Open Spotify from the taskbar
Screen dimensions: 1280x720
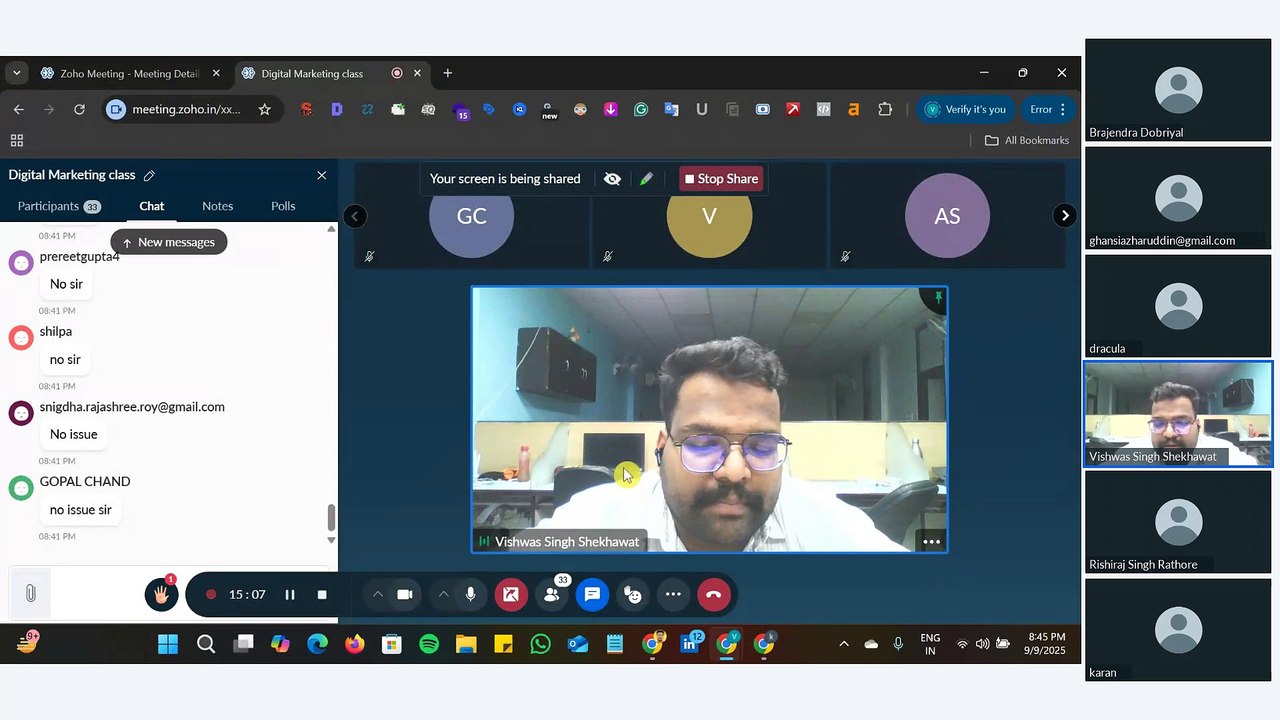click(429, 644)
